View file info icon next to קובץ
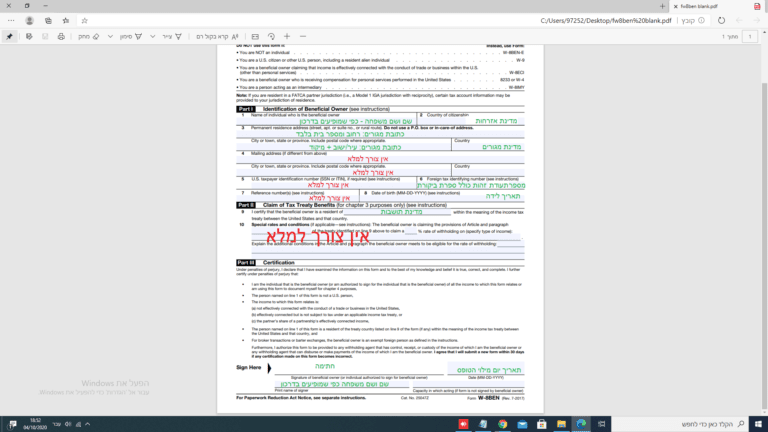768x432 pixels. pyautogui.click(x=701, y=21)
